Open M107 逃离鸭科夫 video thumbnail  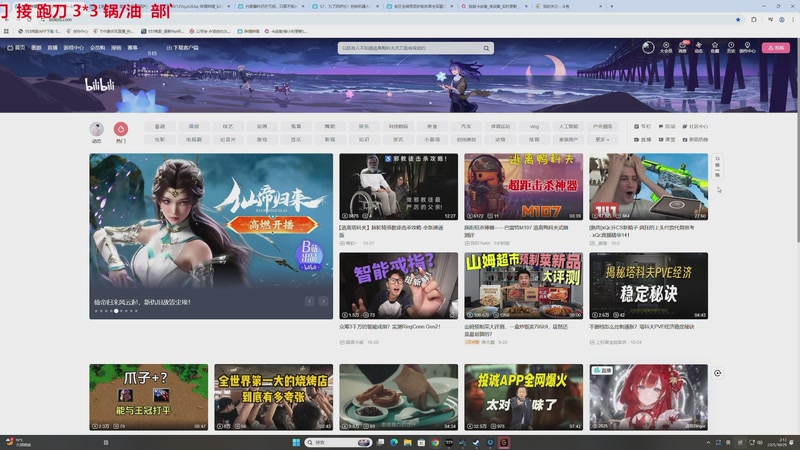click(523, 187)
